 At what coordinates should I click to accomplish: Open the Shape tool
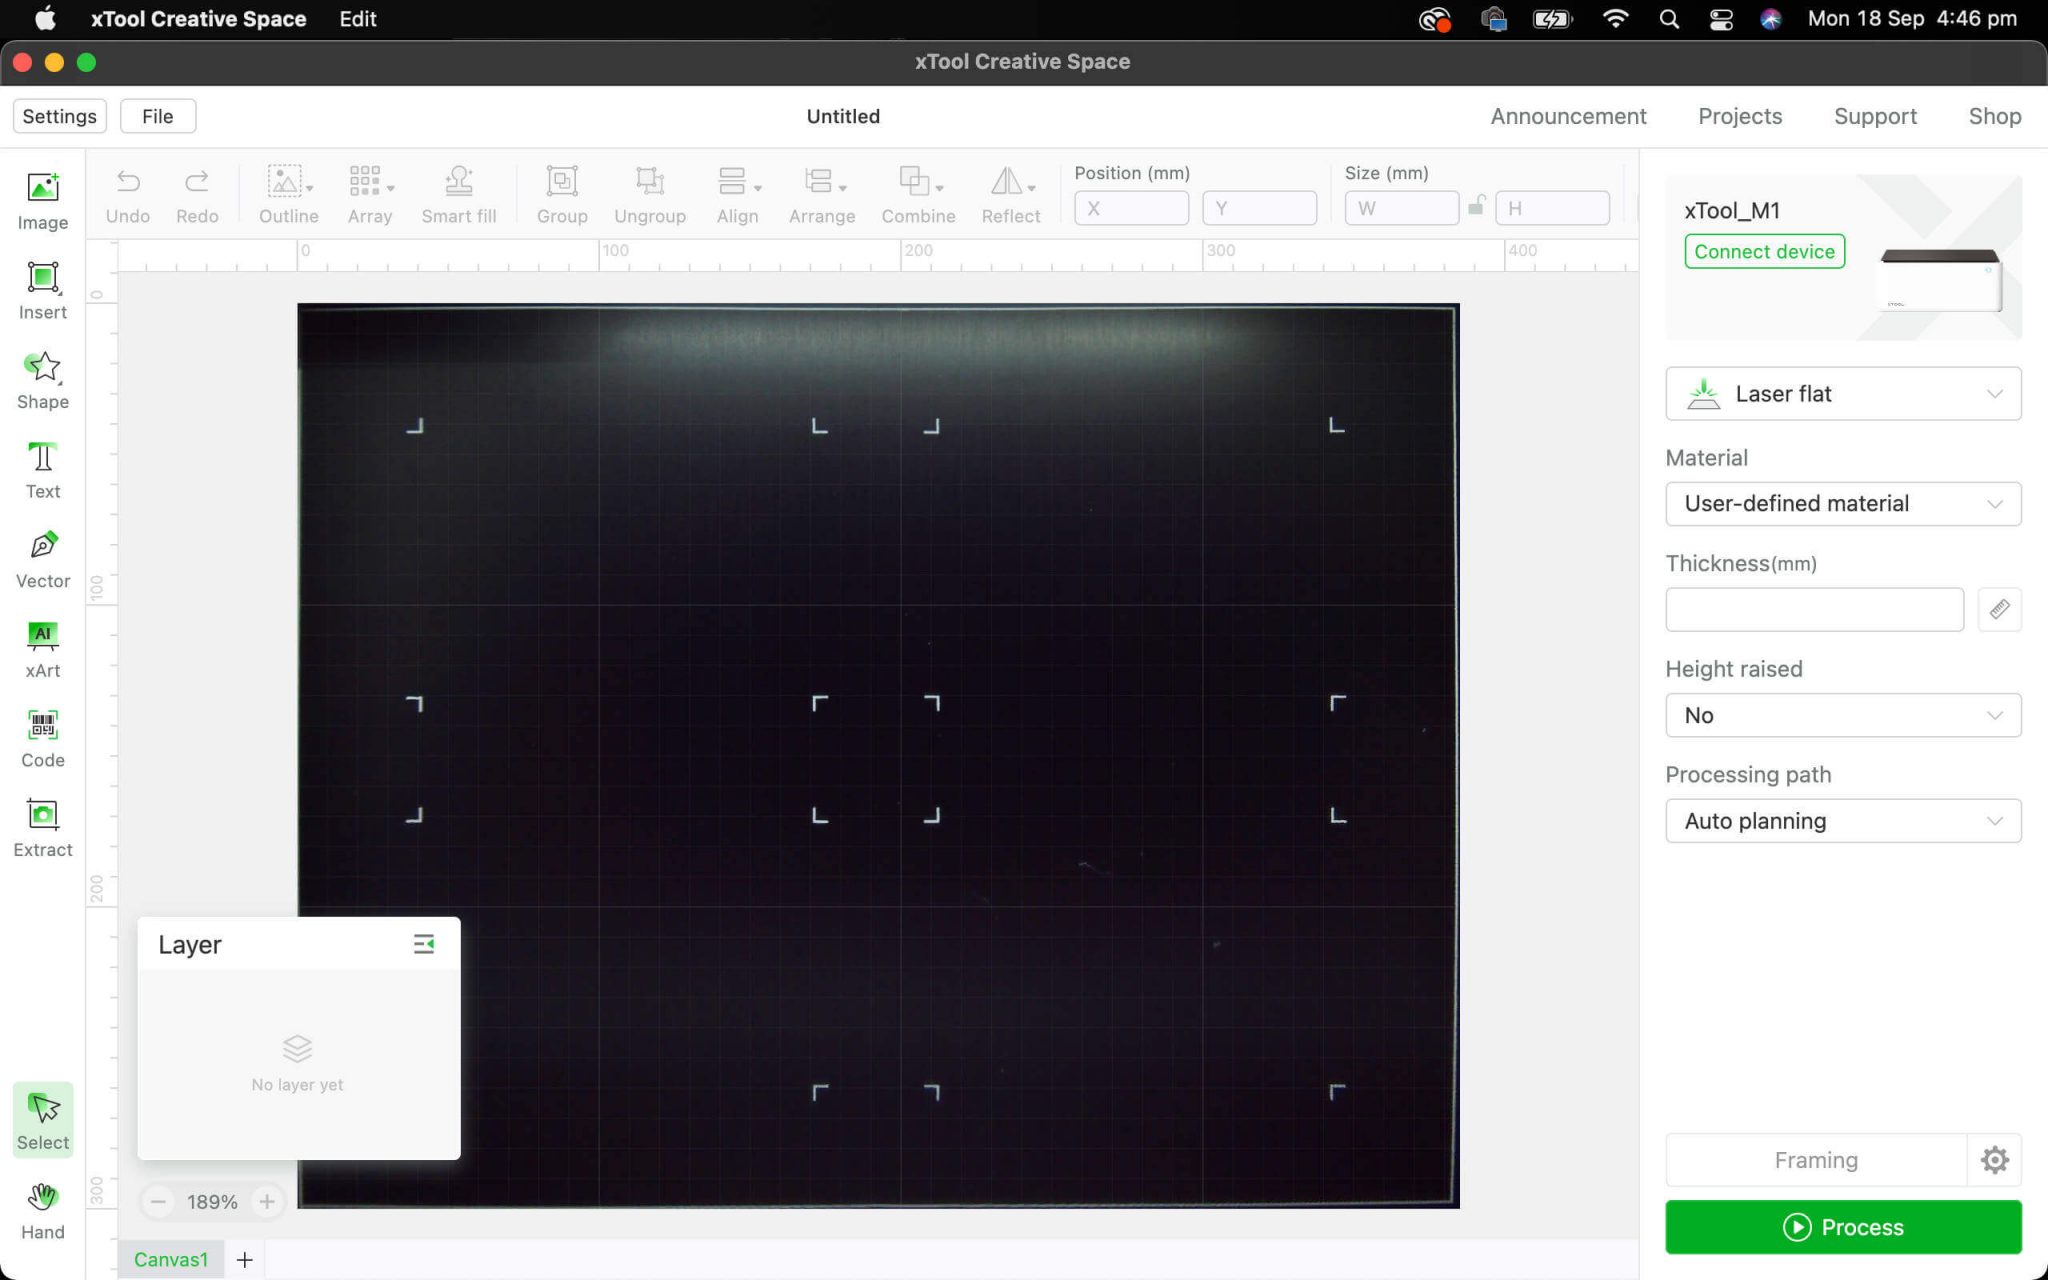(42, 380)
